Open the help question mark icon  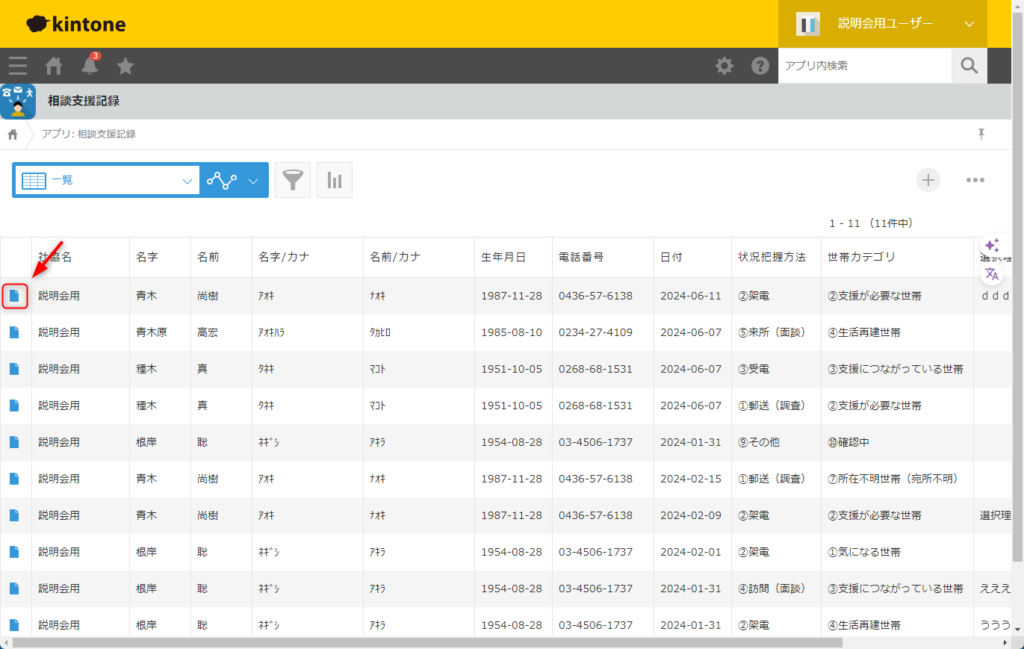760,66
